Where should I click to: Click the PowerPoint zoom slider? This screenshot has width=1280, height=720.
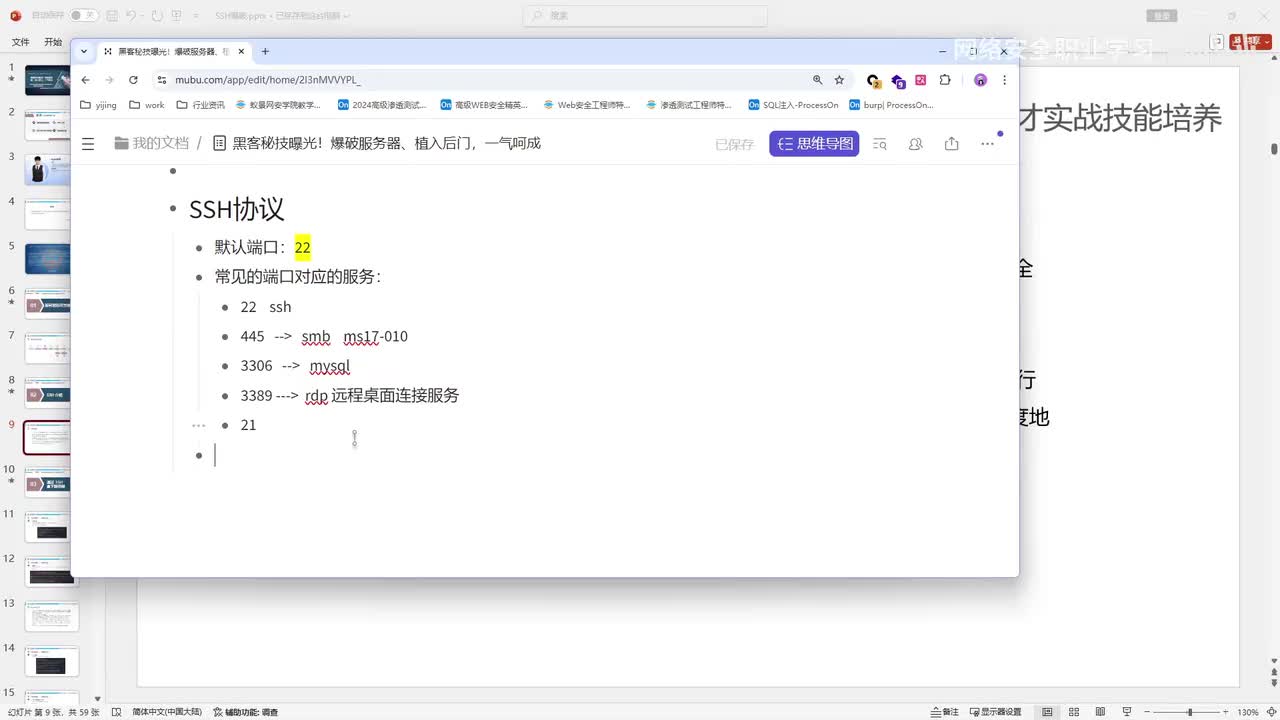tap(1189, 712)
